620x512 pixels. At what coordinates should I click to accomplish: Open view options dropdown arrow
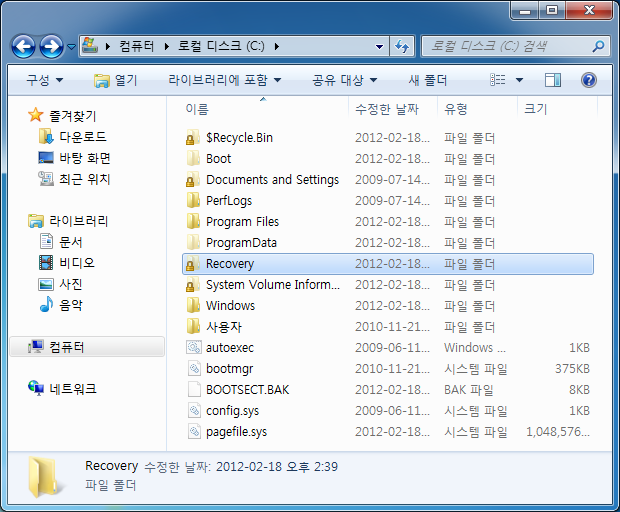click(x=519, y=80)
